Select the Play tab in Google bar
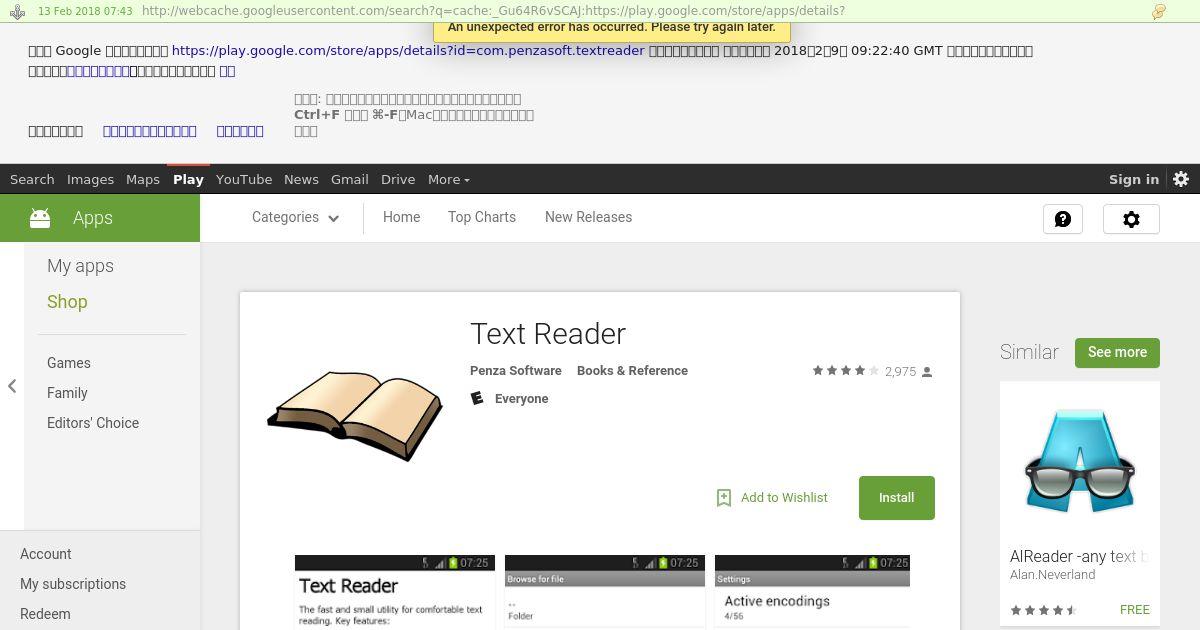The image size is (1200, 630). click(x=188, y=179)
